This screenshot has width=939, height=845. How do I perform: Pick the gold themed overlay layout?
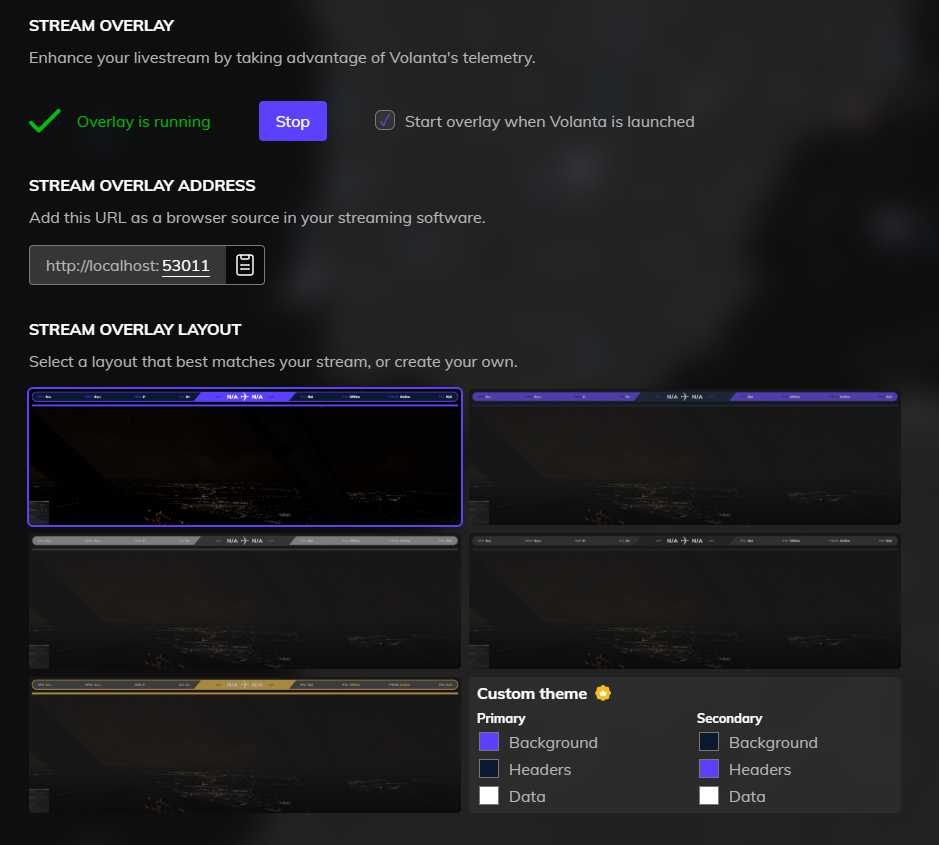tap(245, 745)
